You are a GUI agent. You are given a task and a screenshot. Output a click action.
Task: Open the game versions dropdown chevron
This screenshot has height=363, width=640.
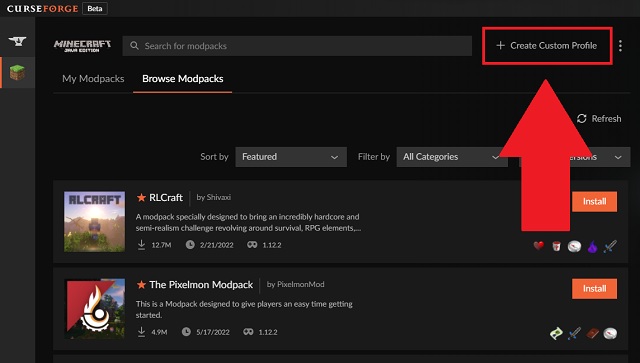[x=618, y=157]
